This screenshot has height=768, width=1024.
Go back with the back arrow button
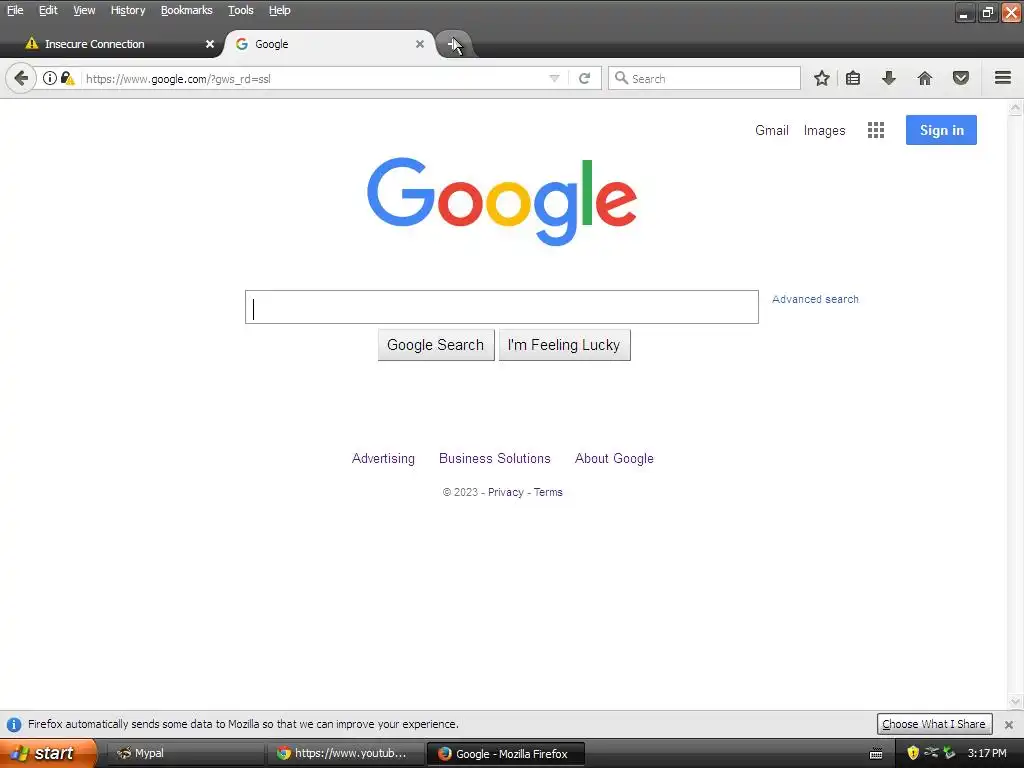(21, 78)
